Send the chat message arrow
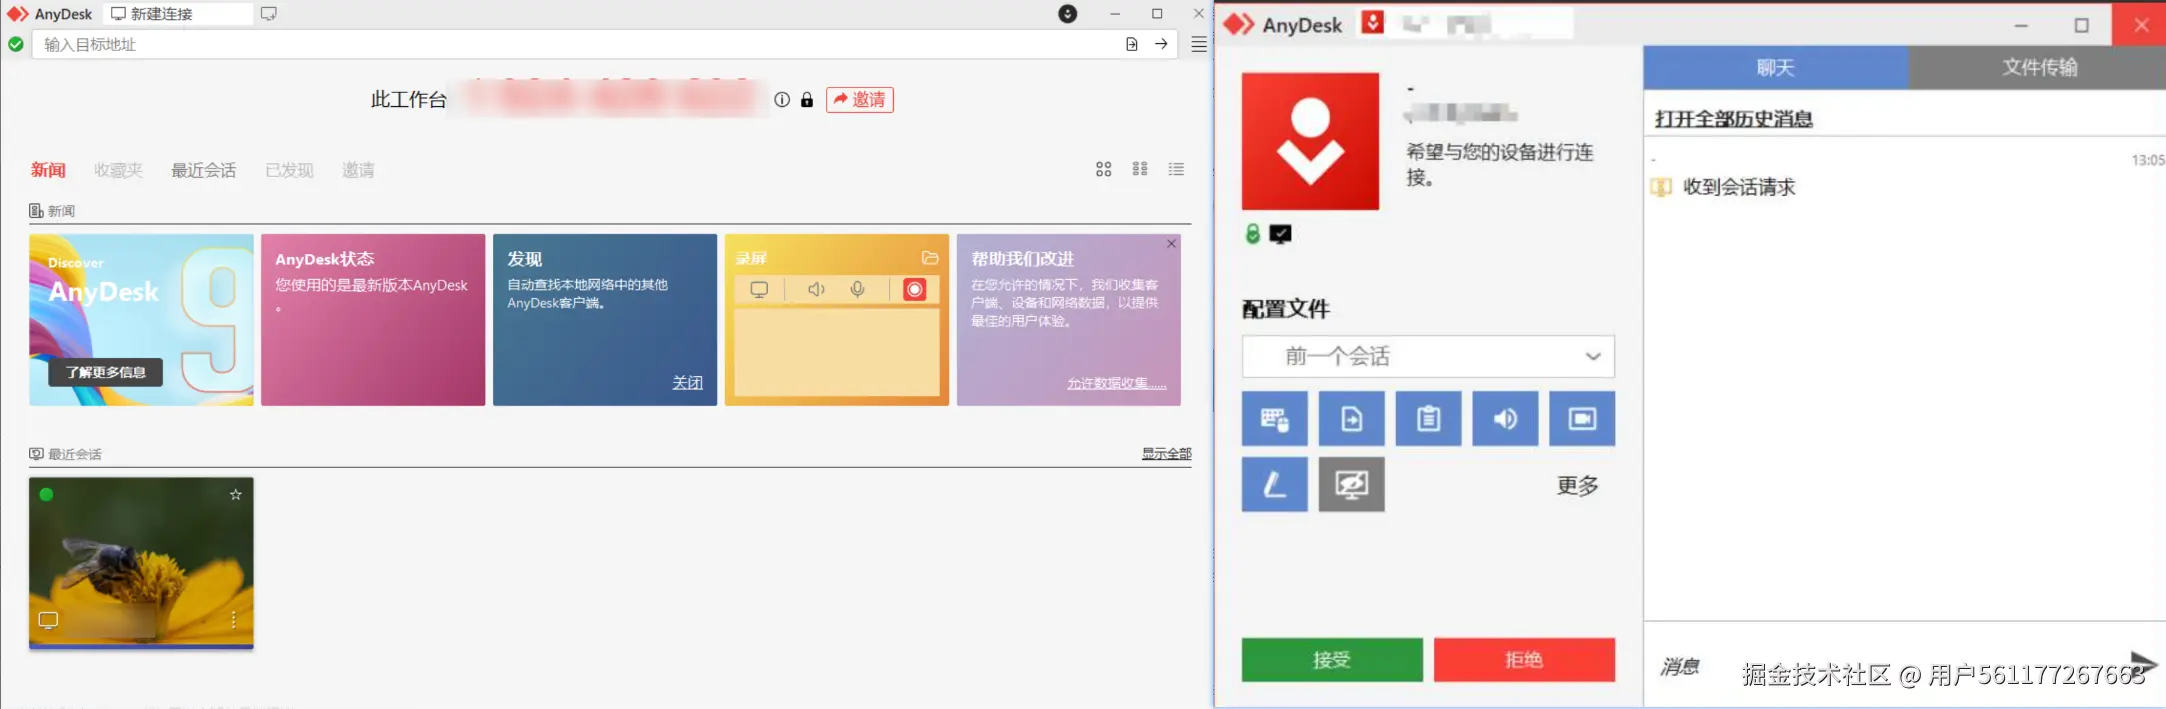This screenshot has height=709, width=2166. (2142, 663)
